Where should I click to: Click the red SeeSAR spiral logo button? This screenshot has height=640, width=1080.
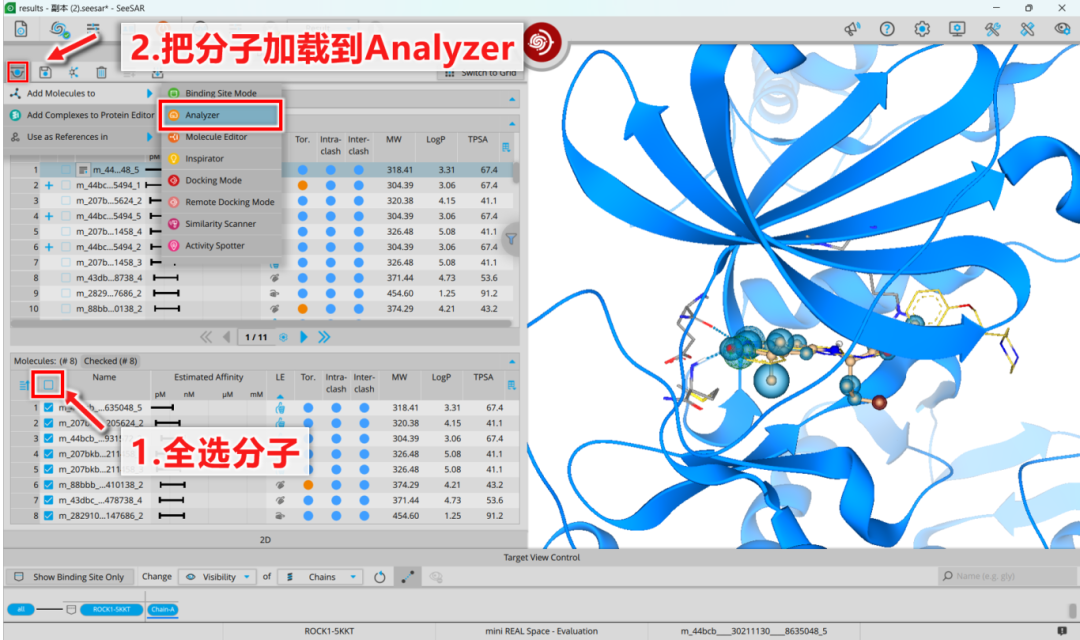tap(541, 43)
